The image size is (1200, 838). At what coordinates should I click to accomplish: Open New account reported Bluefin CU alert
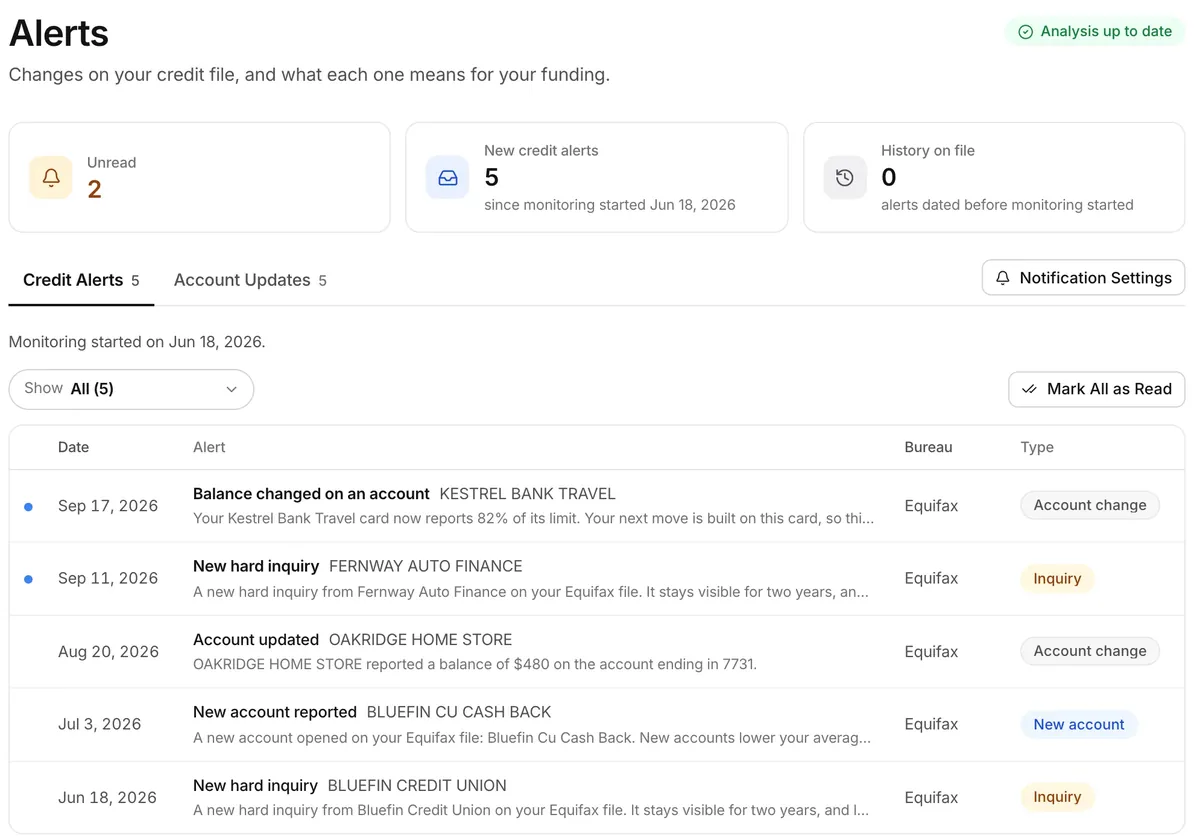[597, 724]
